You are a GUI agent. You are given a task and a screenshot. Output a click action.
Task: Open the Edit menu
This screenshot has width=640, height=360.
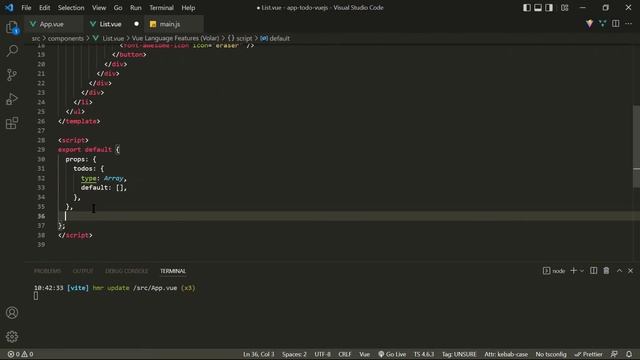(x=44, y=8)
